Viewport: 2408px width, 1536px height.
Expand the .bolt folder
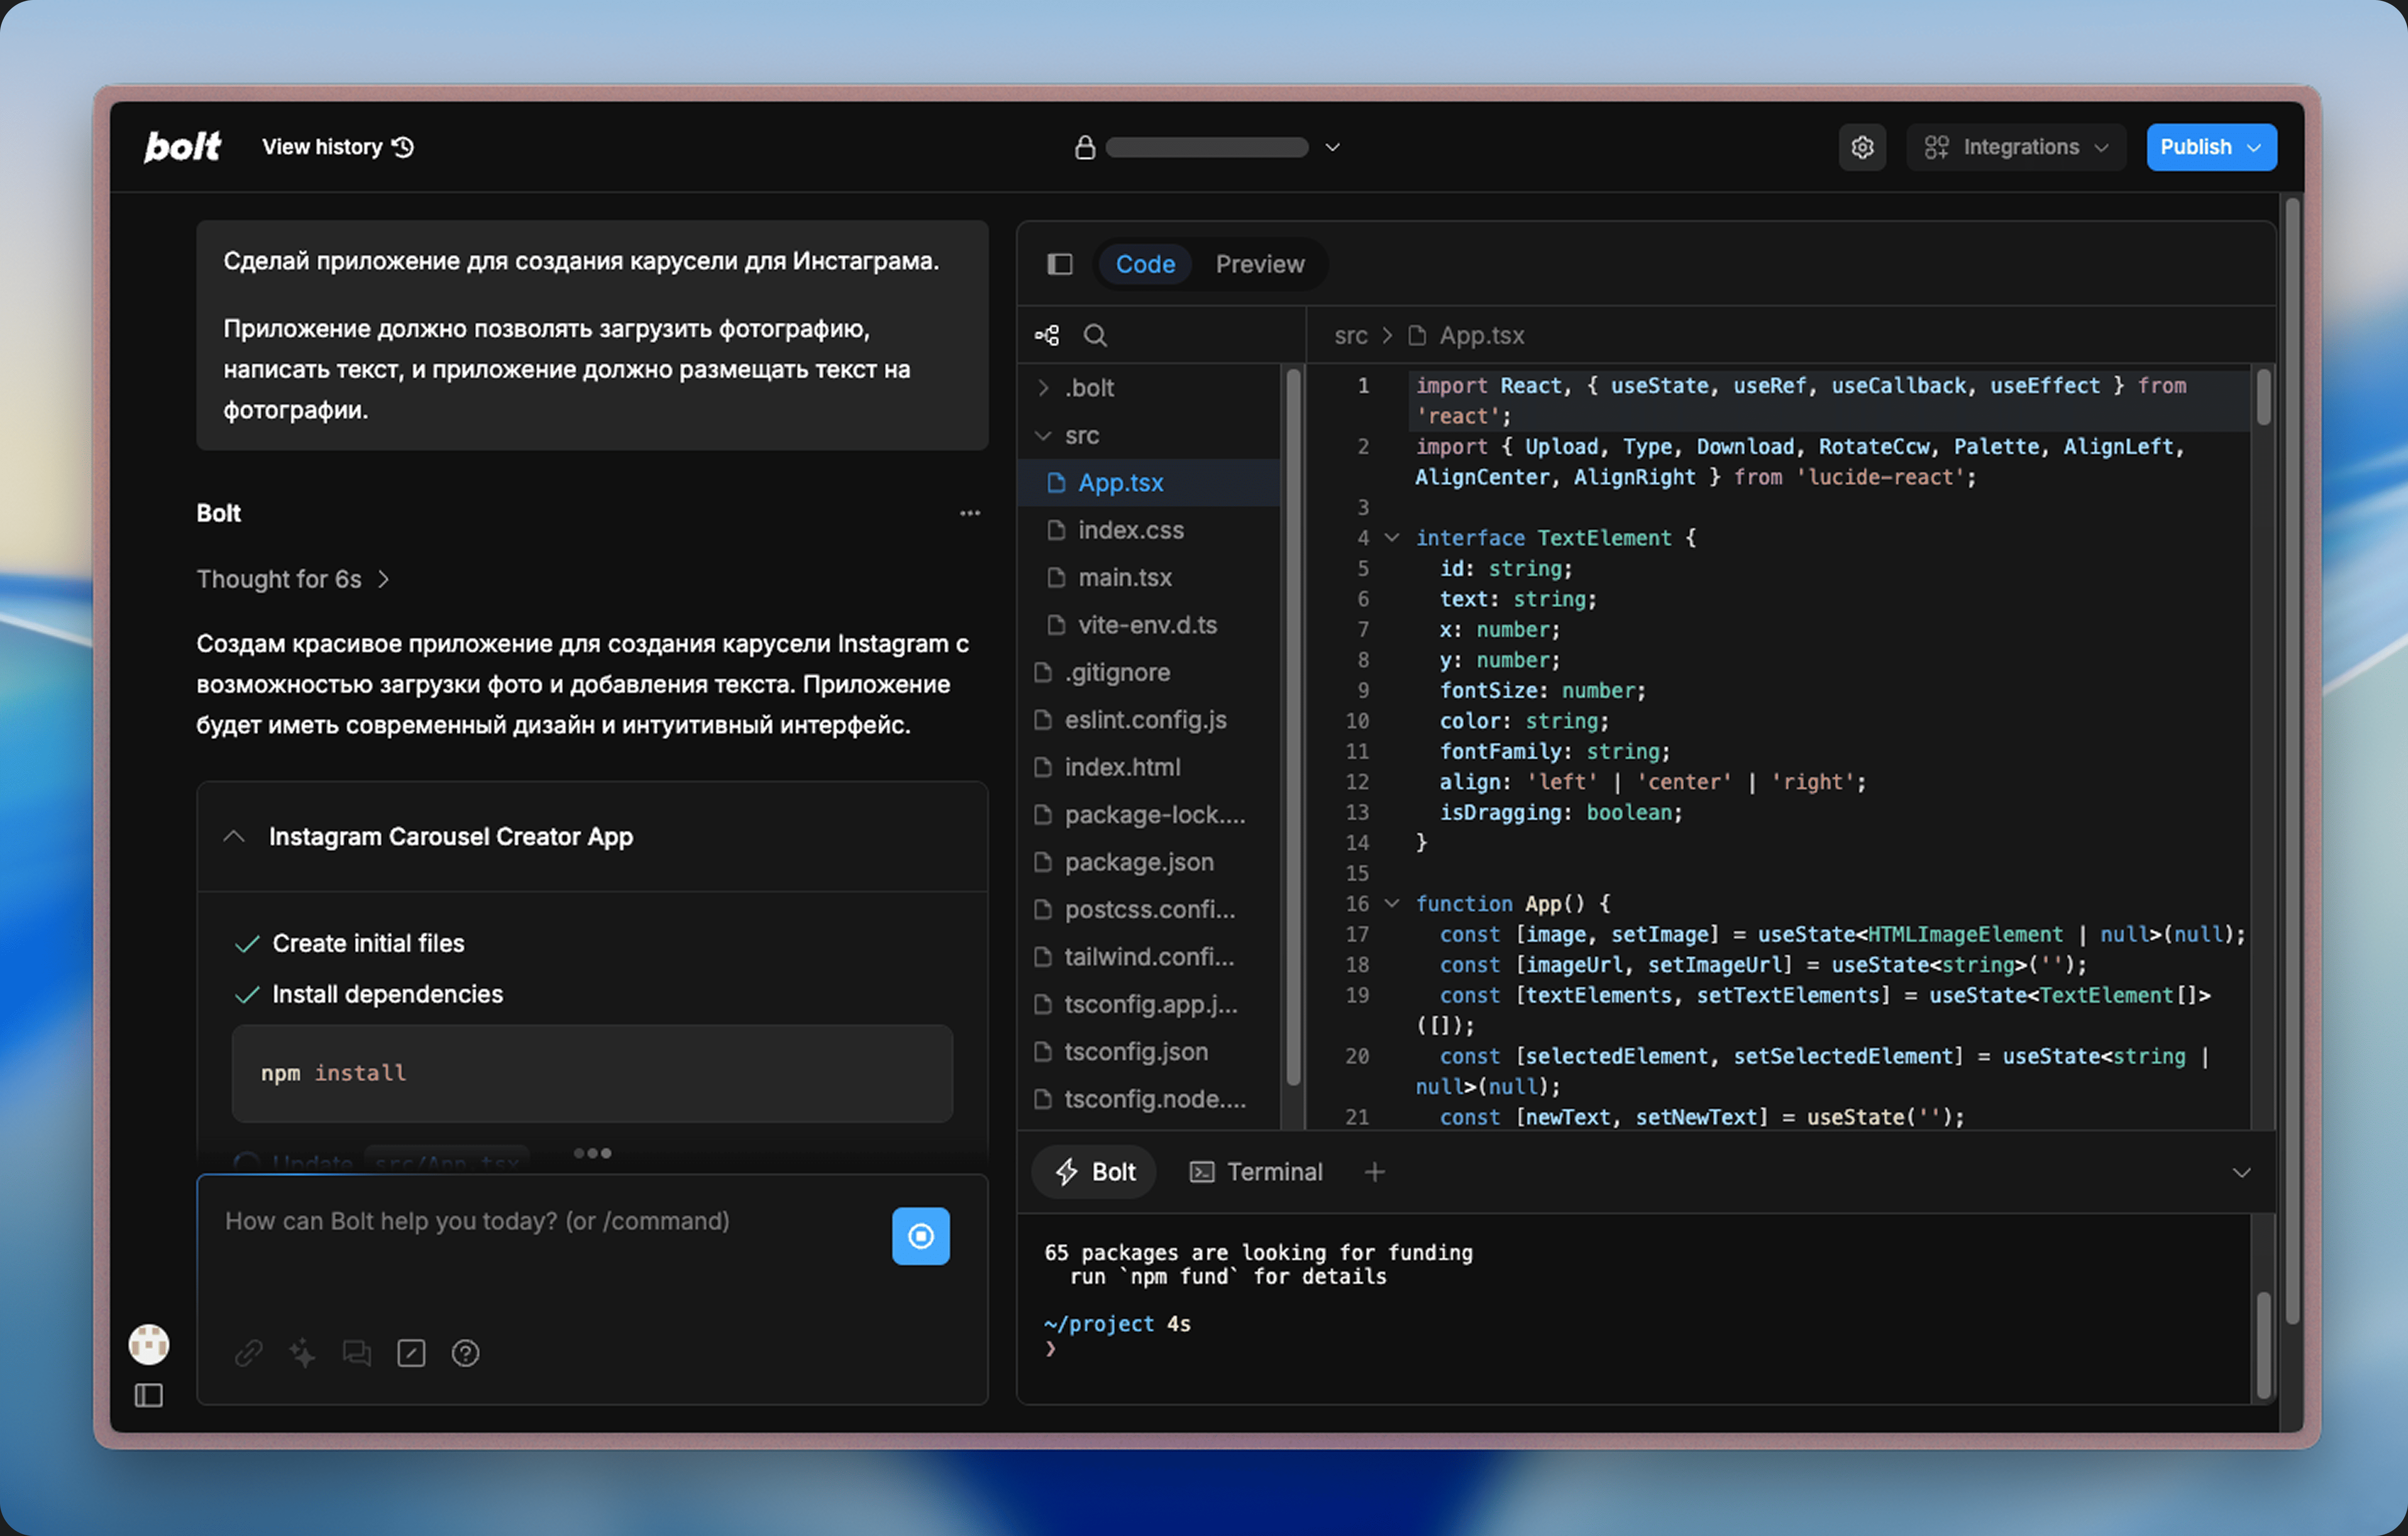(x=1088, y=388)
